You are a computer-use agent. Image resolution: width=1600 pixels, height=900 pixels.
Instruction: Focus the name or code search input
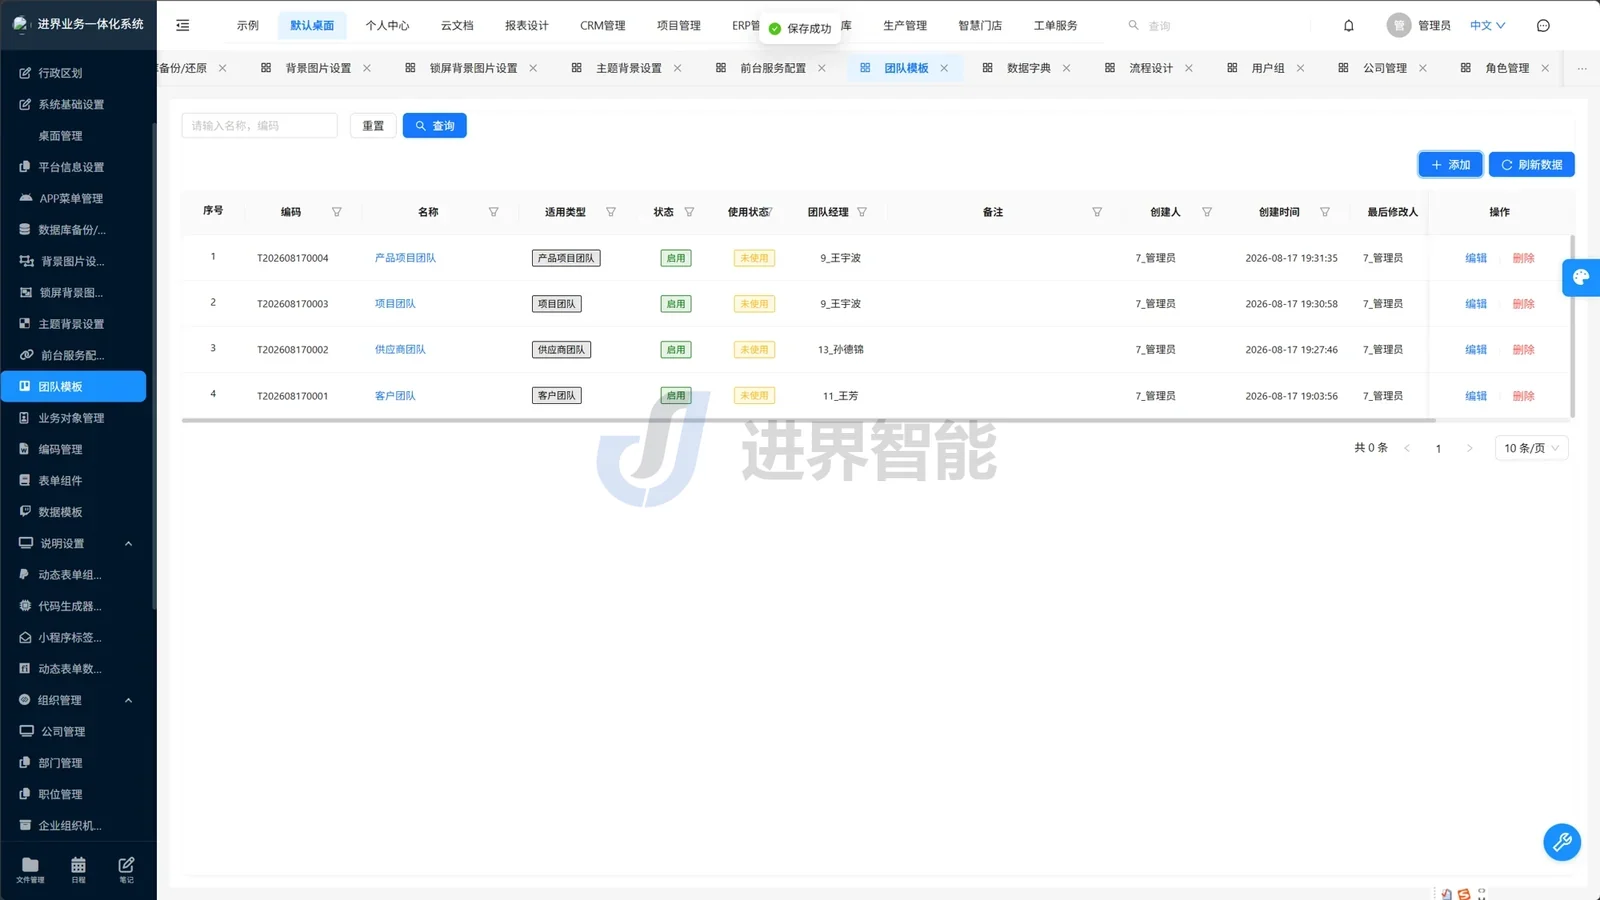pos(260,126)
